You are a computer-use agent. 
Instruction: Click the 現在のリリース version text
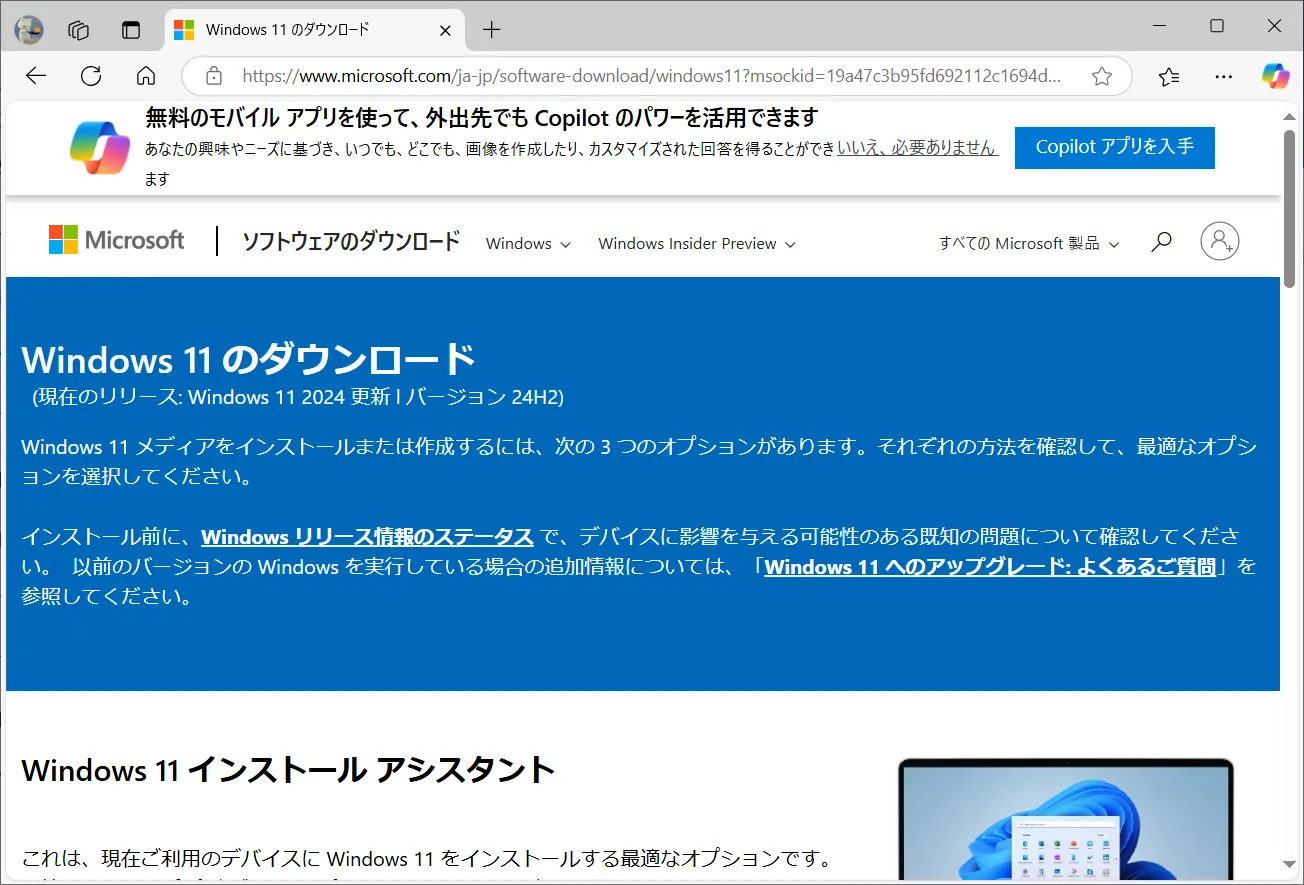tap(298, 397)
